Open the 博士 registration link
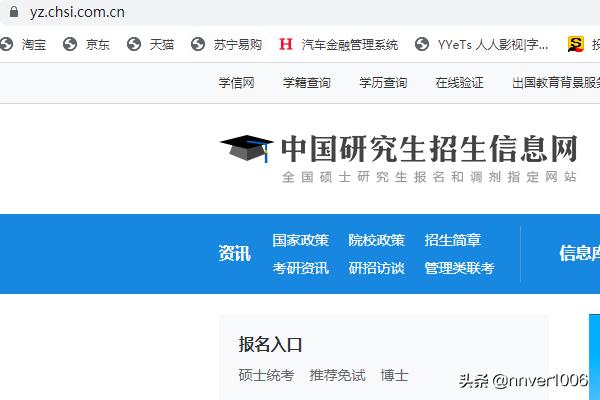The width and height of the screenshot is (600, 400). tap(395, 375)
